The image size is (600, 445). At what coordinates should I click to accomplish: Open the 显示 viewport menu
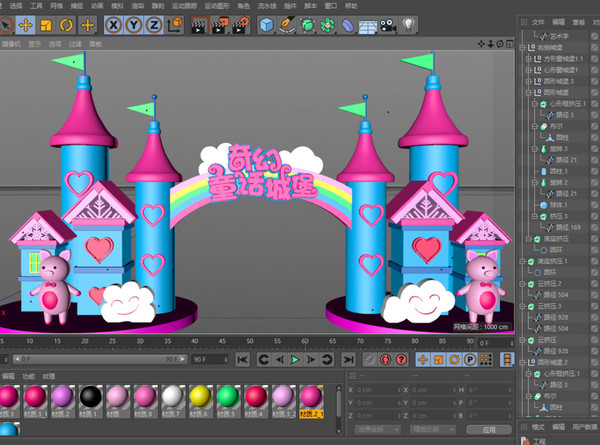34,44
